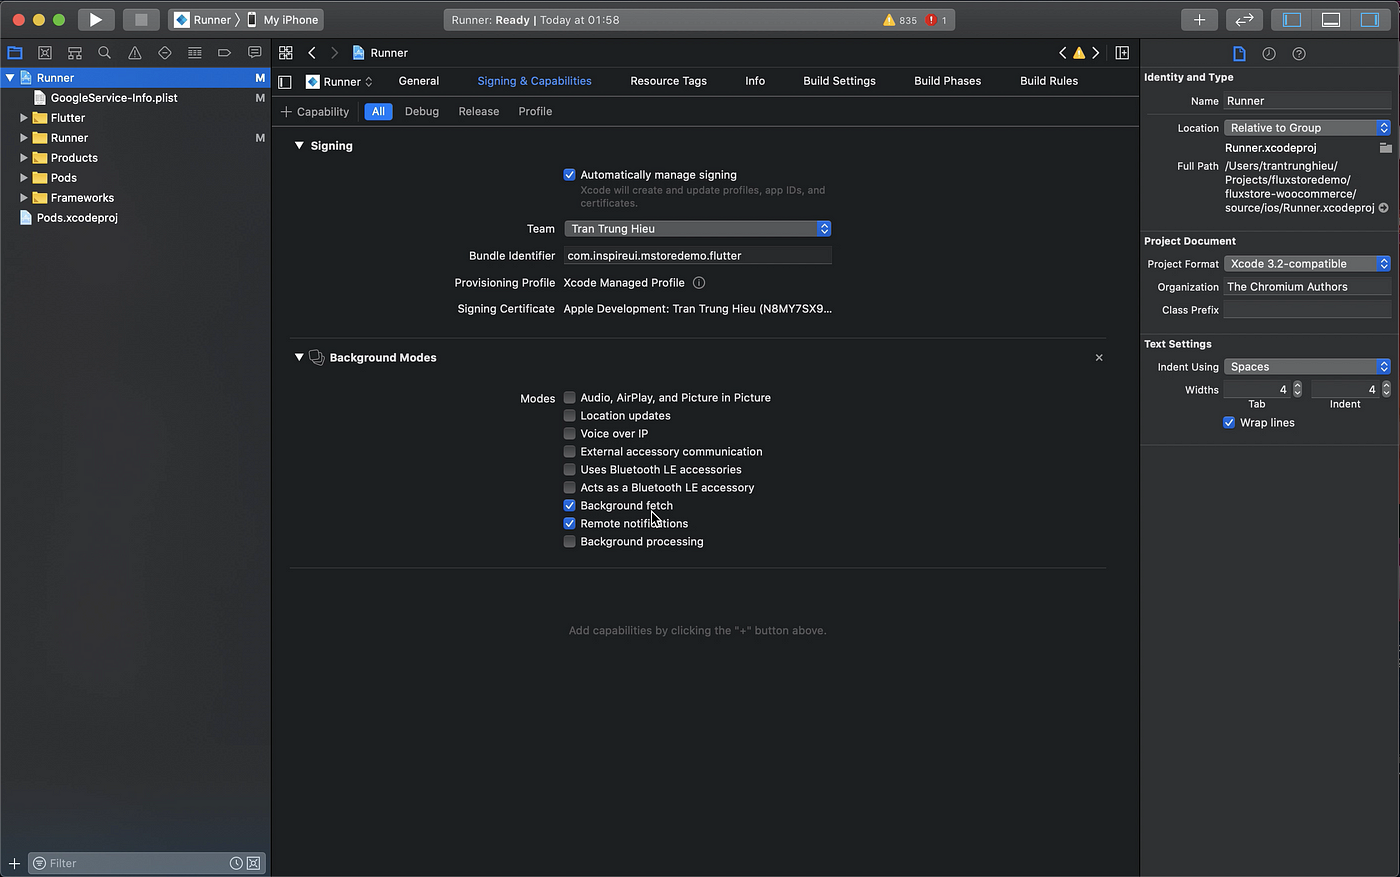Enable External accessory communication

pos(569,452)
